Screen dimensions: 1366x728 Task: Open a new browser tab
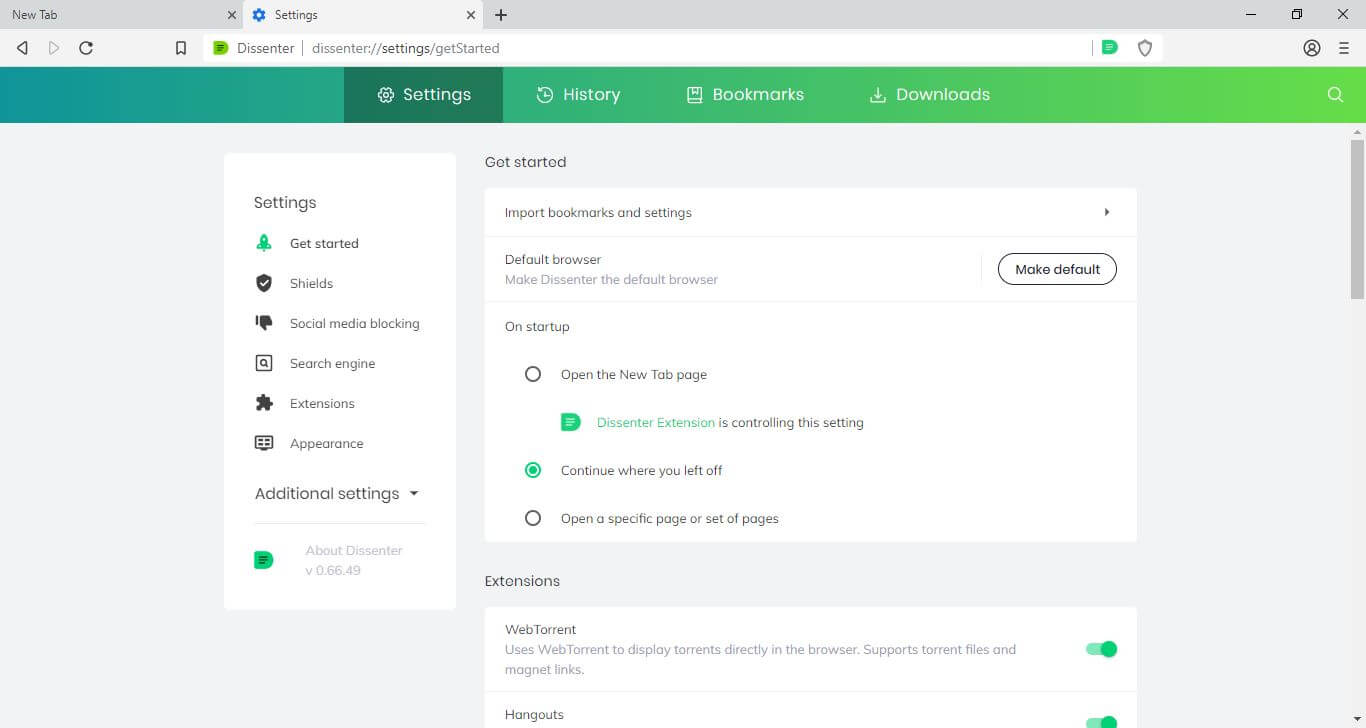501,15
